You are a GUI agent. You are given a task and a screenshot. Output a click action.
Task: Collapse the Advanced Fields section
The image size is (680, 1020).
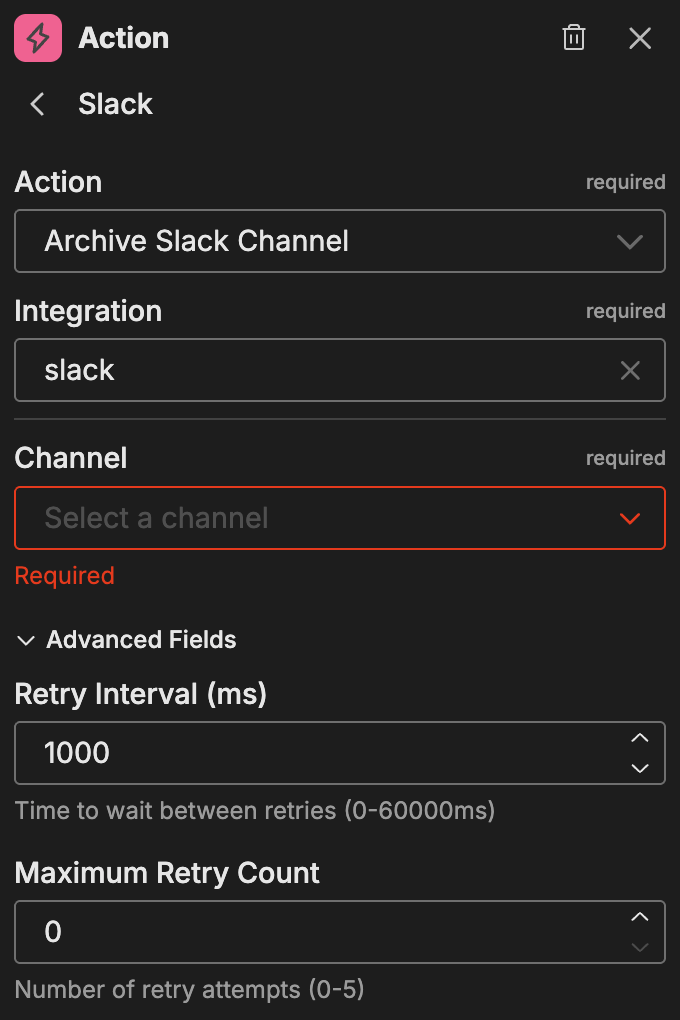(25, 640)
